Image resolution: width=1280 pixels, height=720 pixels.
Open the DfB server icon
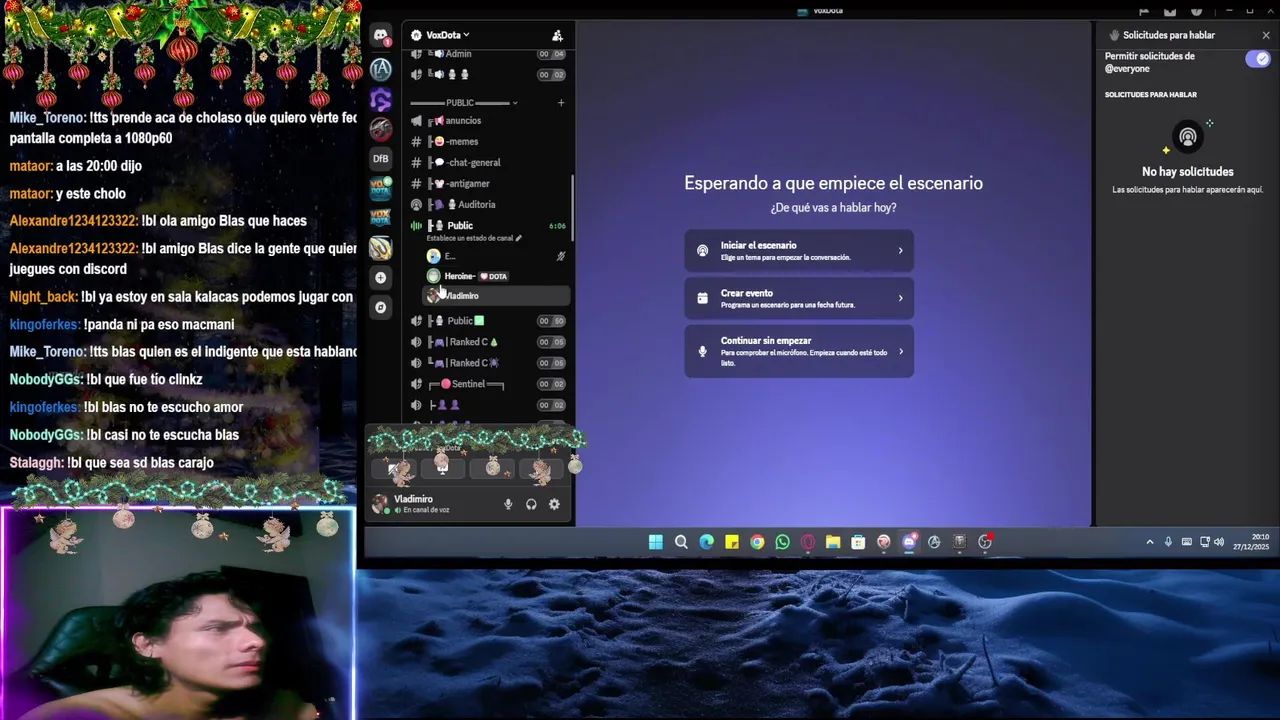[381, 158]
